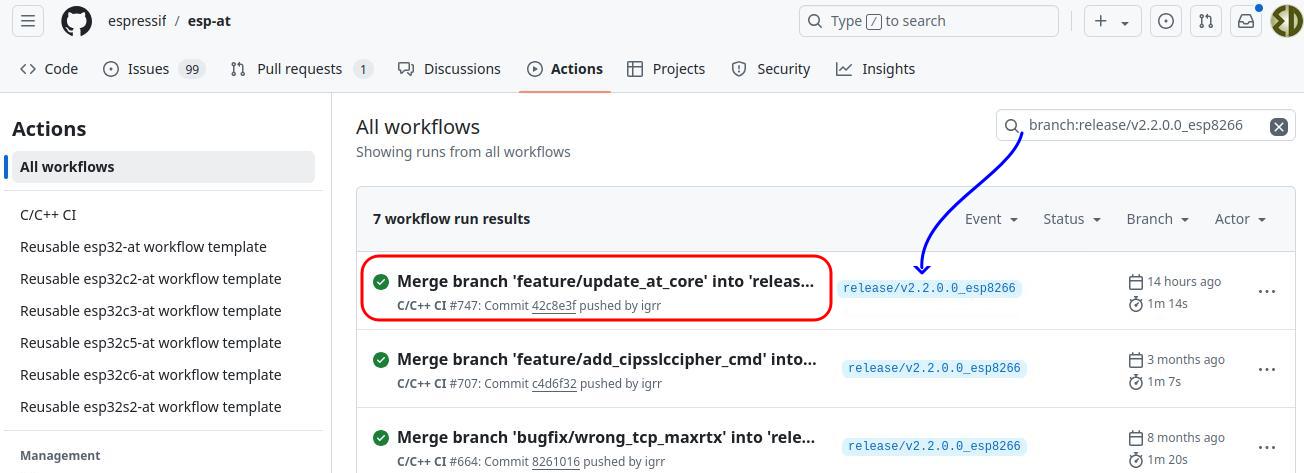Go to the Insights tab
This screenshot has height=473, width=1304.
(x=876, y=69)
